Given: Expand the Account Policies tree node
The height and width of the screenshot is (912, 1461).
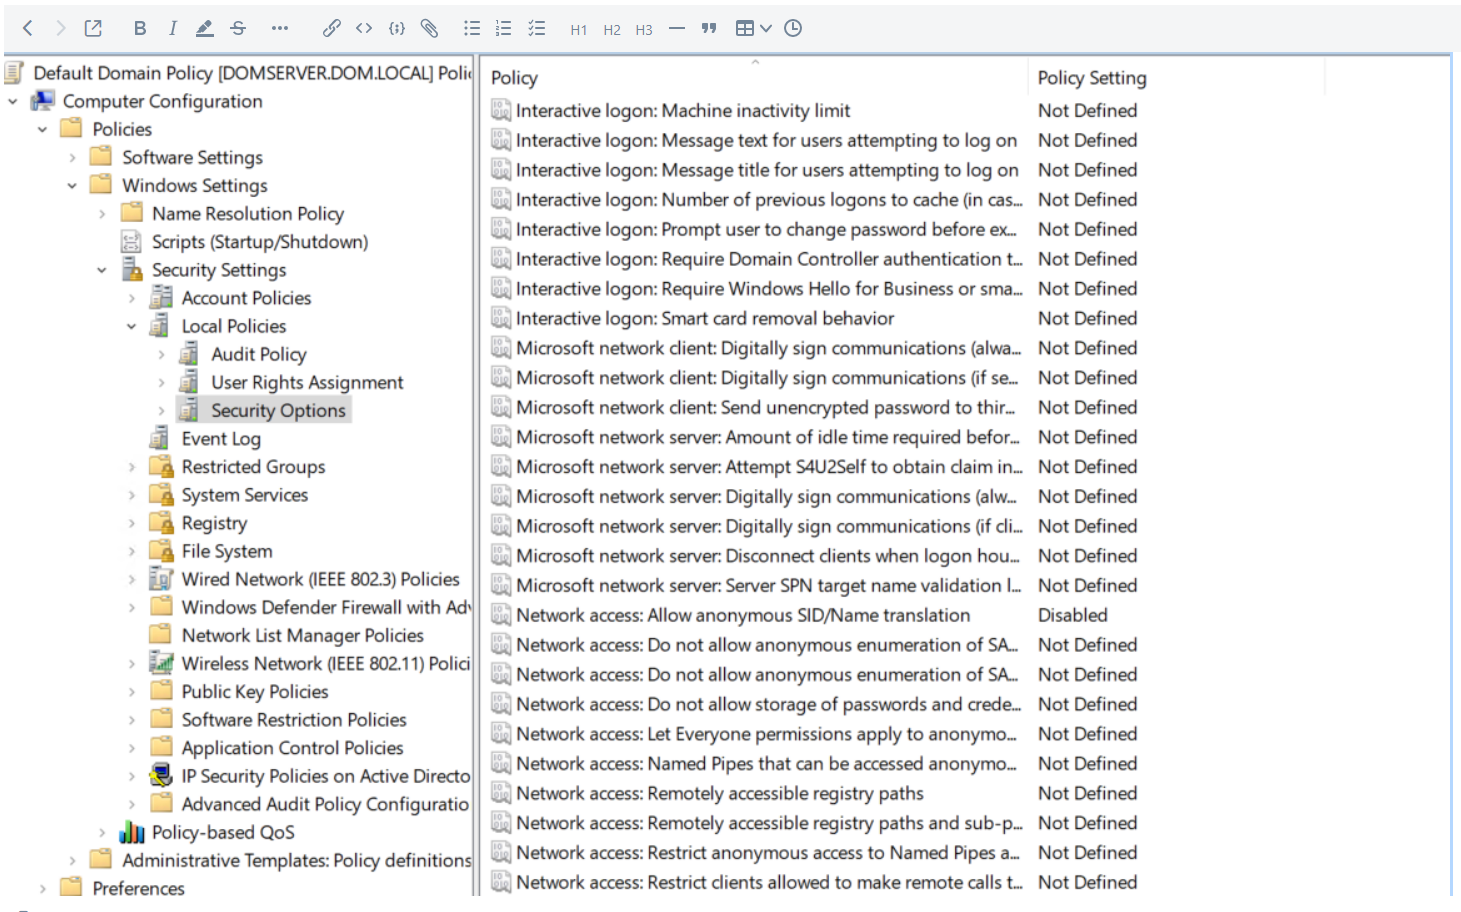Looking at the screenshot, I should 131,297.
